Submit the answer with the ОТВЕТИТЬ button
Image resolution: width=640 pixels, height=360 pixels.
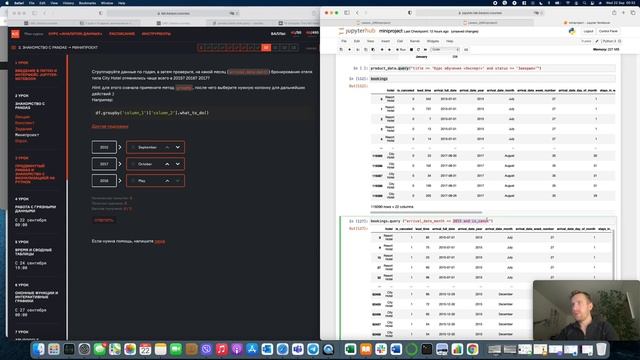point(104,220)
